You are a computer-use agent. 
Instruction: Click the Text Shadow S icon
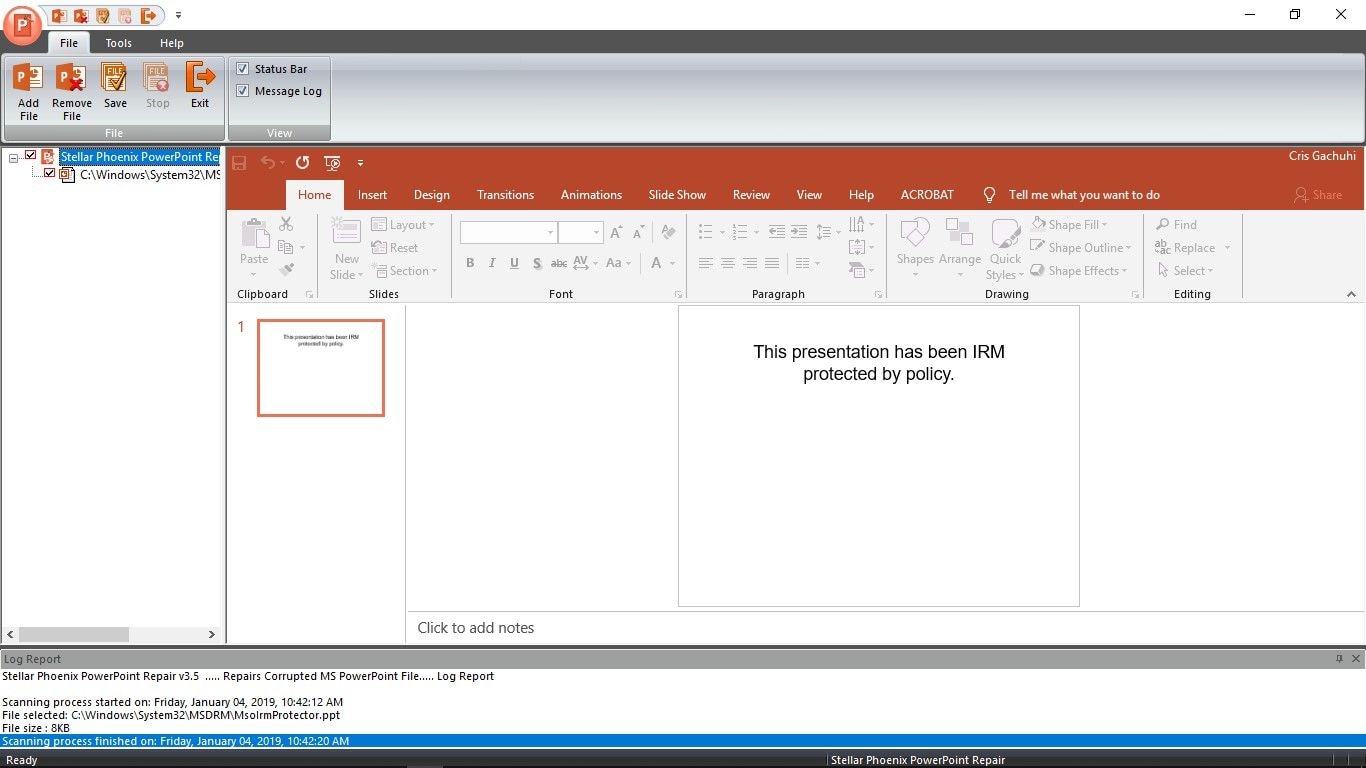click(x=537, y=263)
